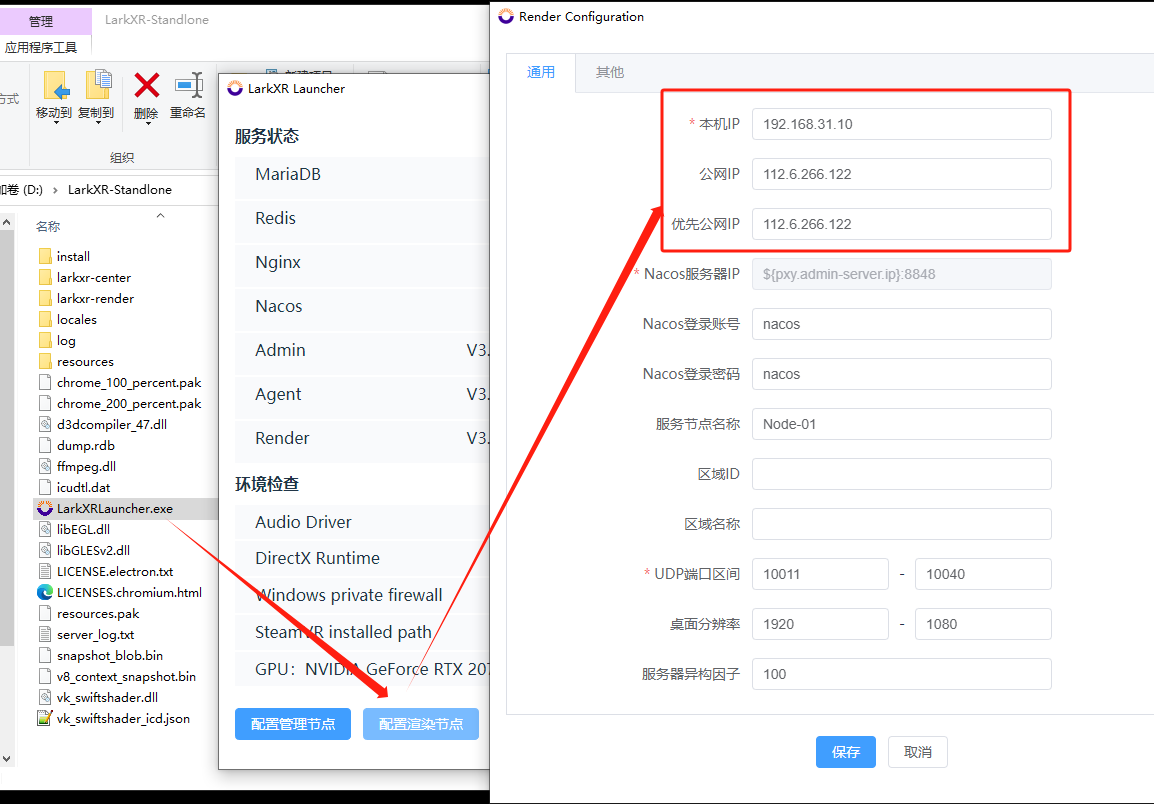Viewport: 1154px width, 804px height.
Task: Expand the Move to (移动到) dropdown arrow
Action: (x=54, y=124)
